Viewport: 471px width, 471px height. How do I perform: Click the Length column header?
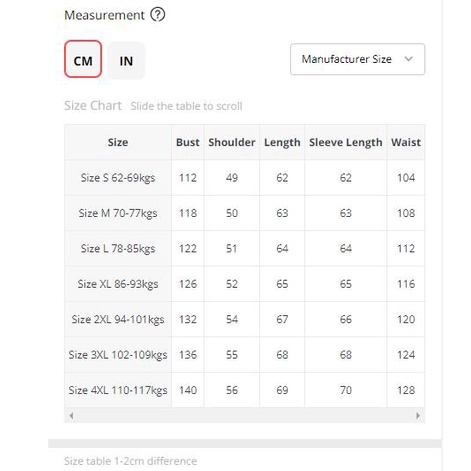click(282, 142)
